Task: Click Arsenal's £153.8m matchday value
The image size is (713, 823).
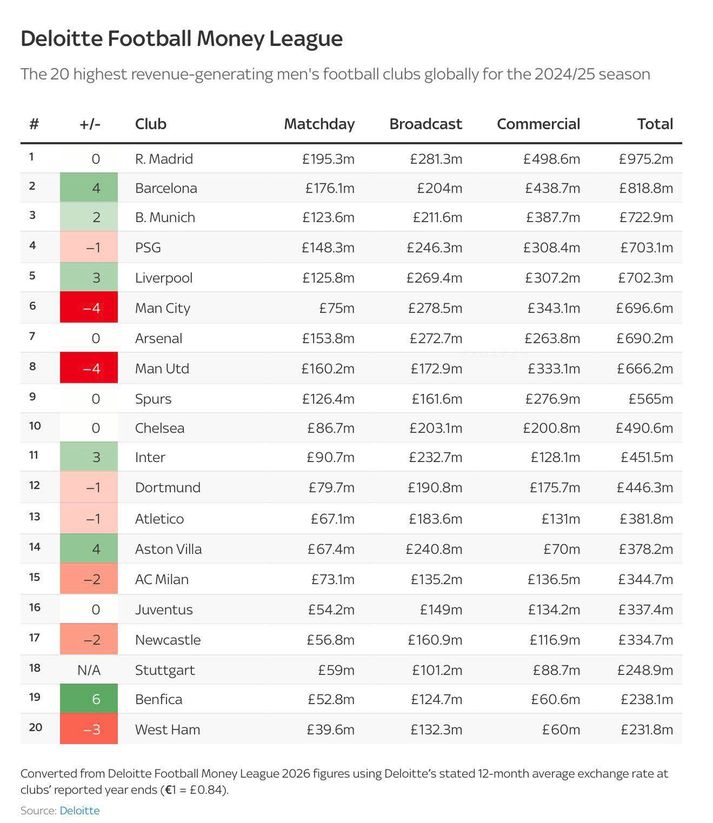Action: click(328, 338)
